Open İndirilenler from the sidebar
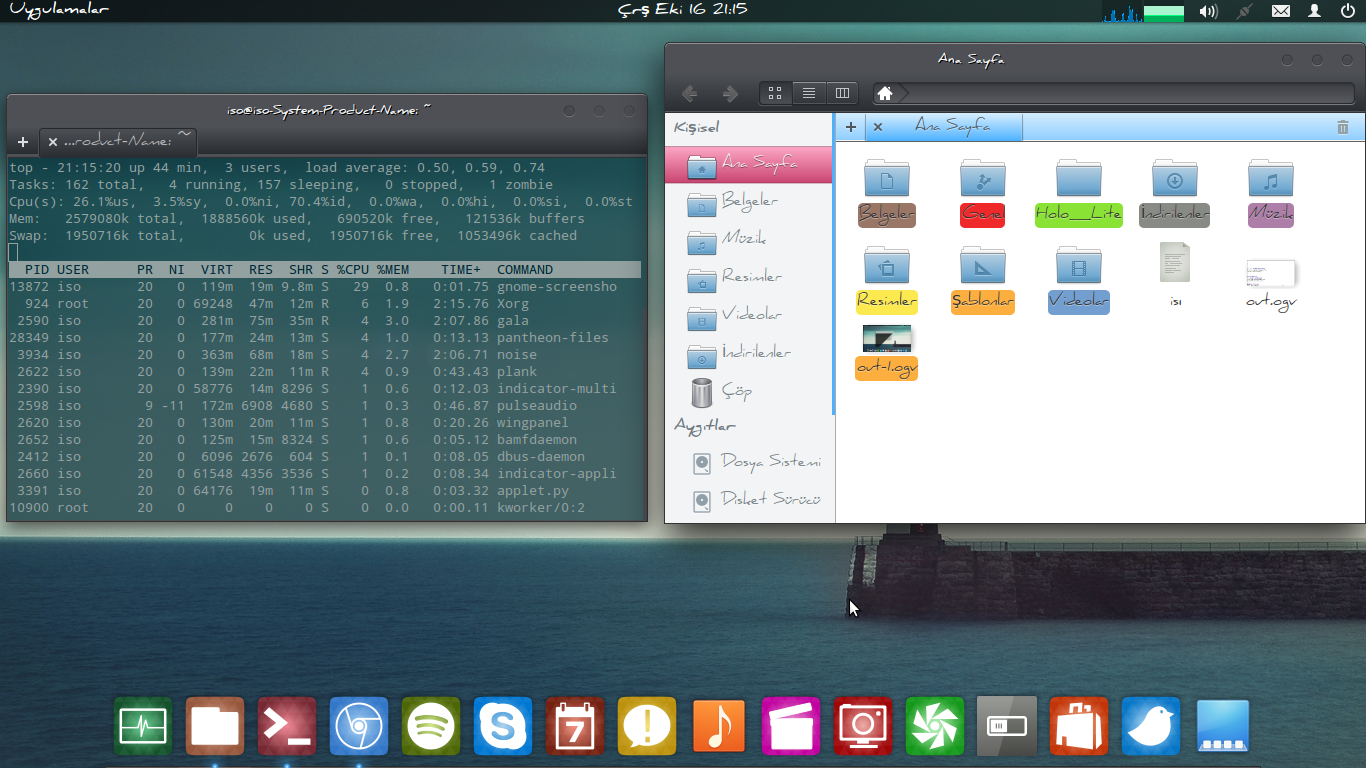Screen dimensions: 1366x768 click(x=748, y=354)
